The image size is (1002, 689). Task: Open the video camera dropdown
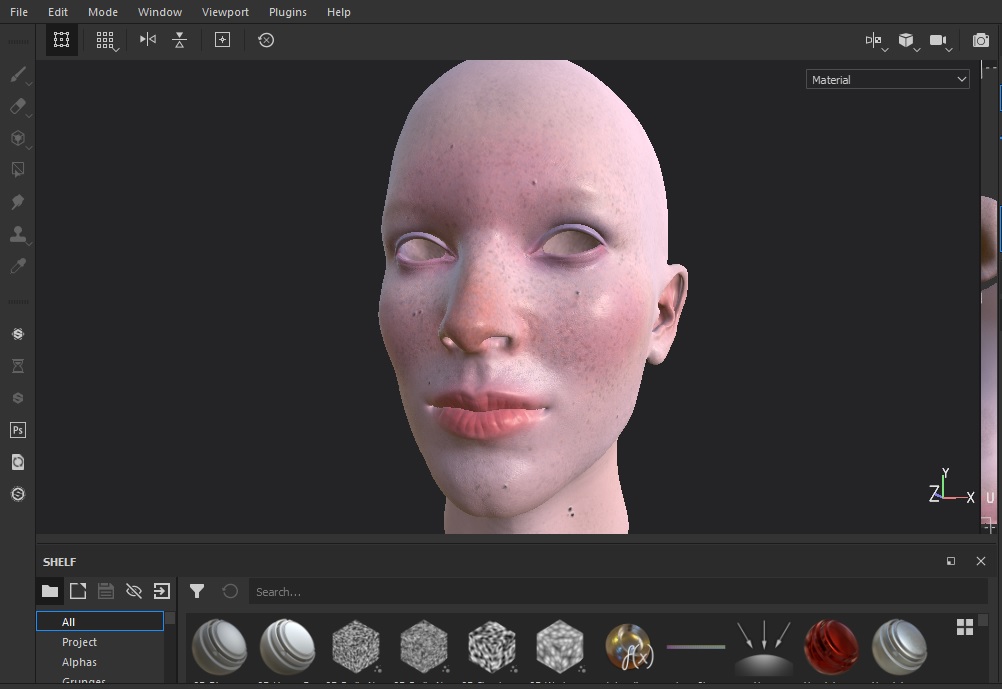940,41
